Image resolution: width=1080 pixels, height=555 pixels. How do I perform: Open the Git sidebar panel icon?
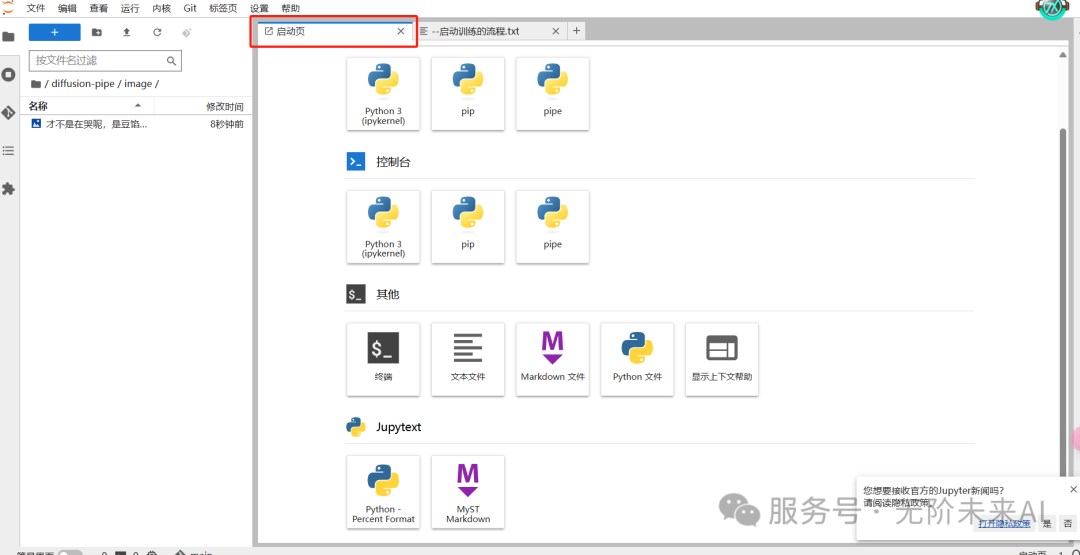click(x=8, y=112)
